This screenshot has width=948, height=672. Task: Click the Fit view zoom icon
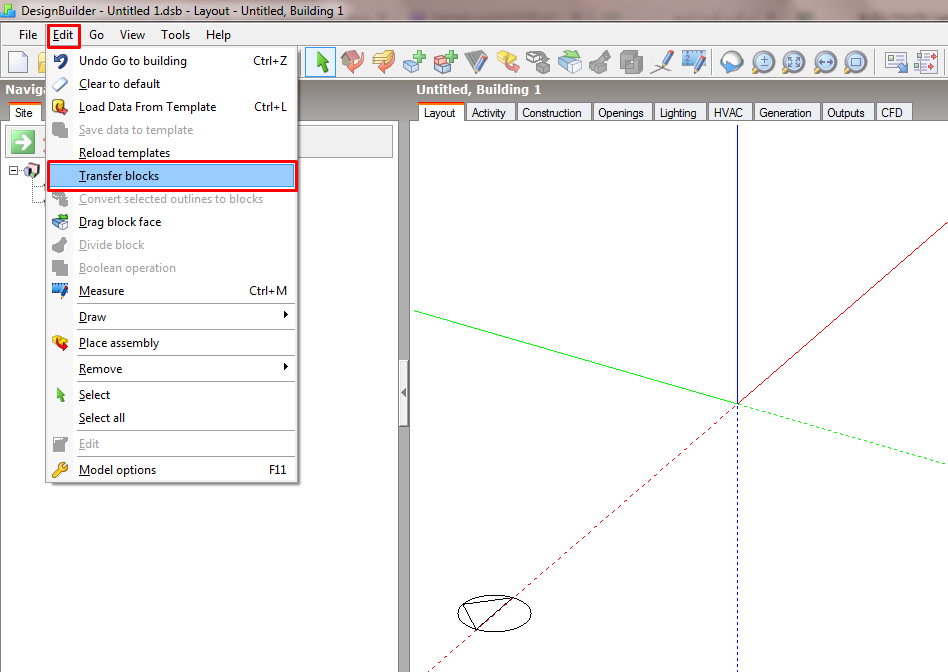(x=794, y=62)
